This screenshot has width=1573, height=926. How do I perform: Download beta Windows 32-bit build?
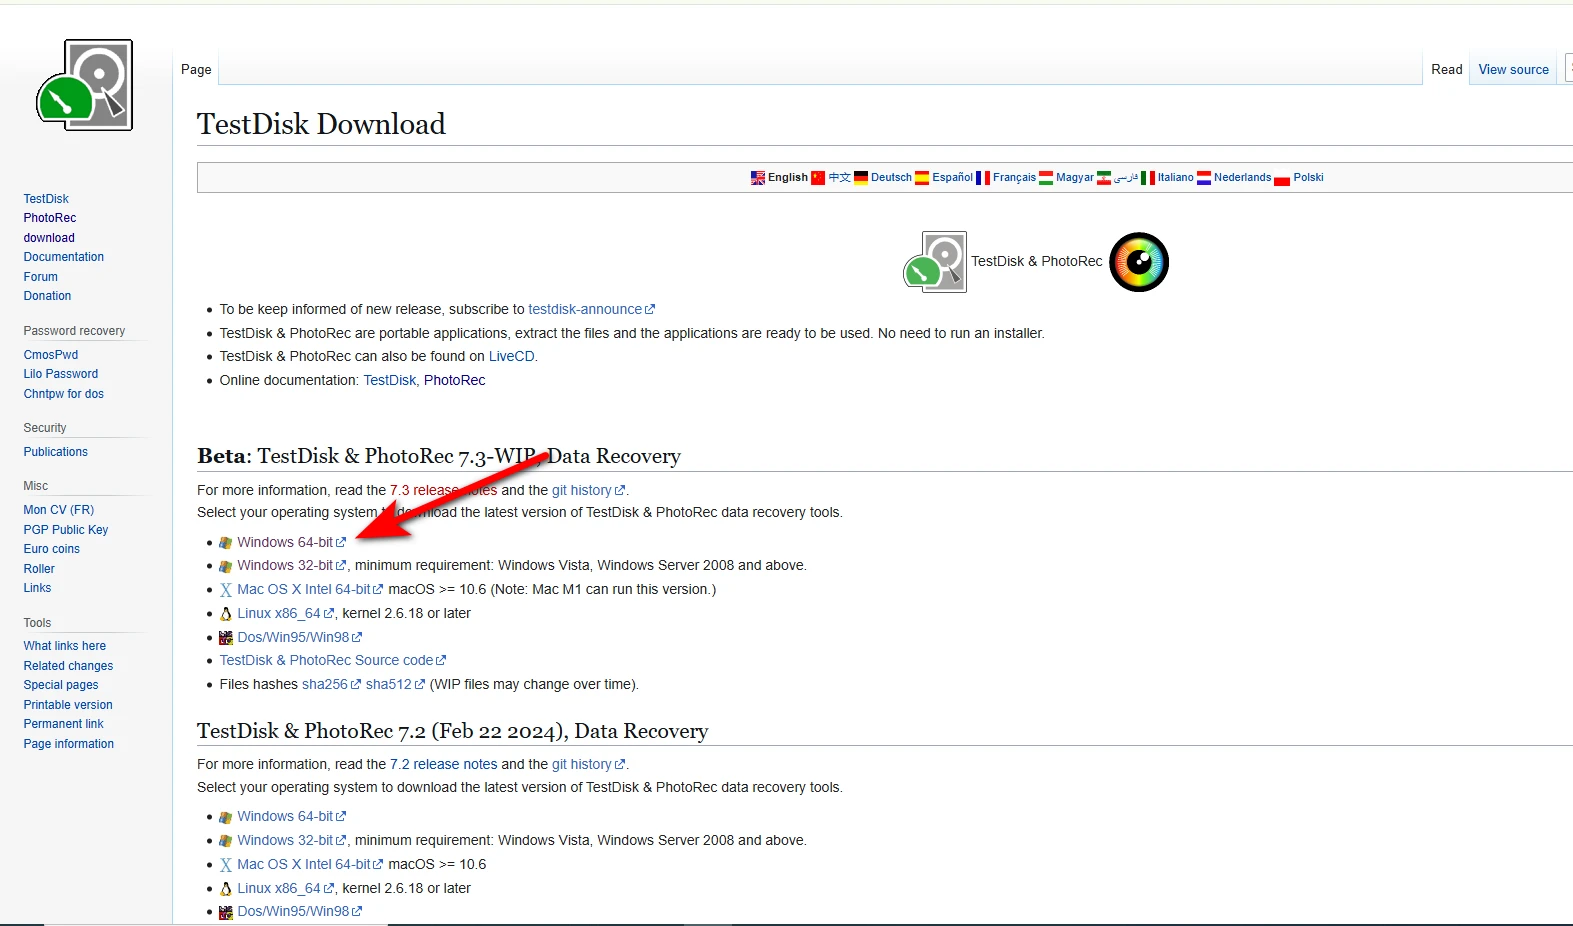tap(291, 565)
